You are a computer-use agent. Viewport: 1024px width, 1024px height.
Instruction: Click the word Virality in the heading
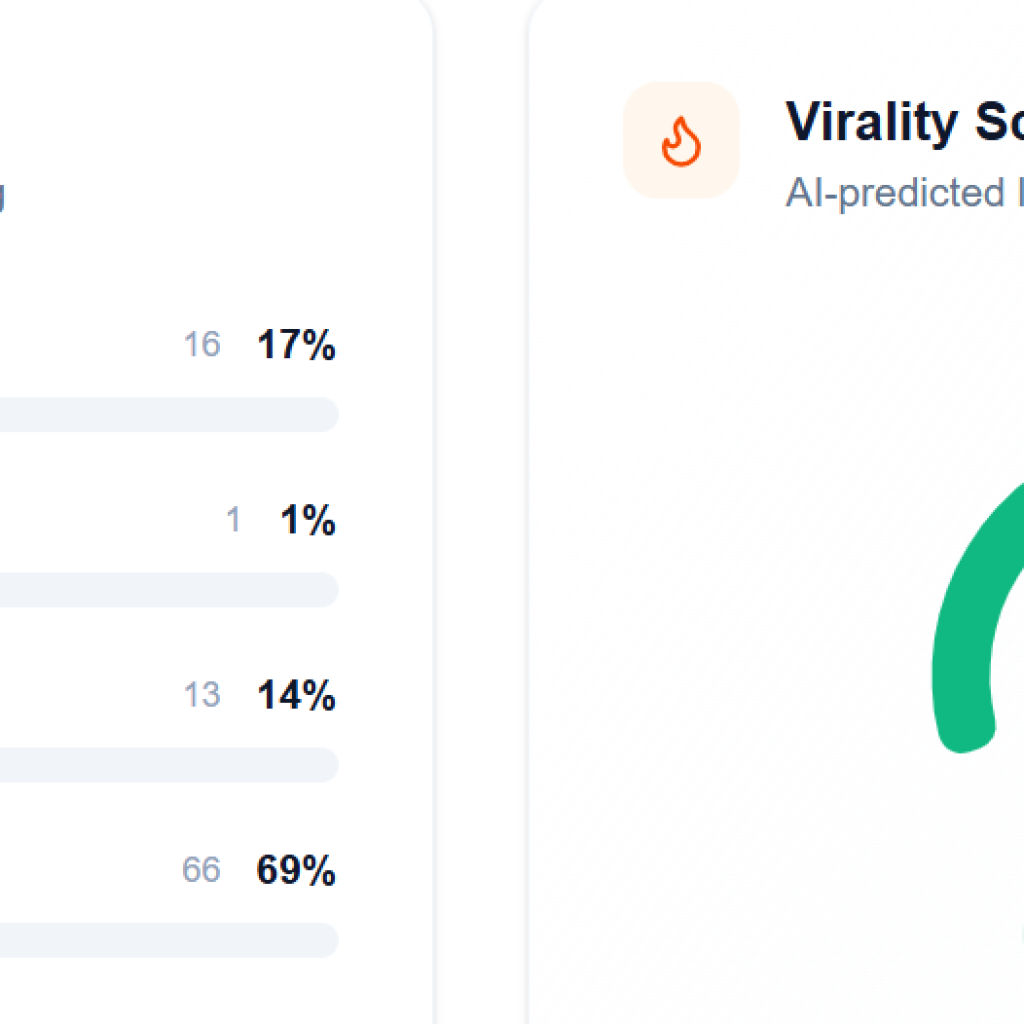click(x=871, y=122)
